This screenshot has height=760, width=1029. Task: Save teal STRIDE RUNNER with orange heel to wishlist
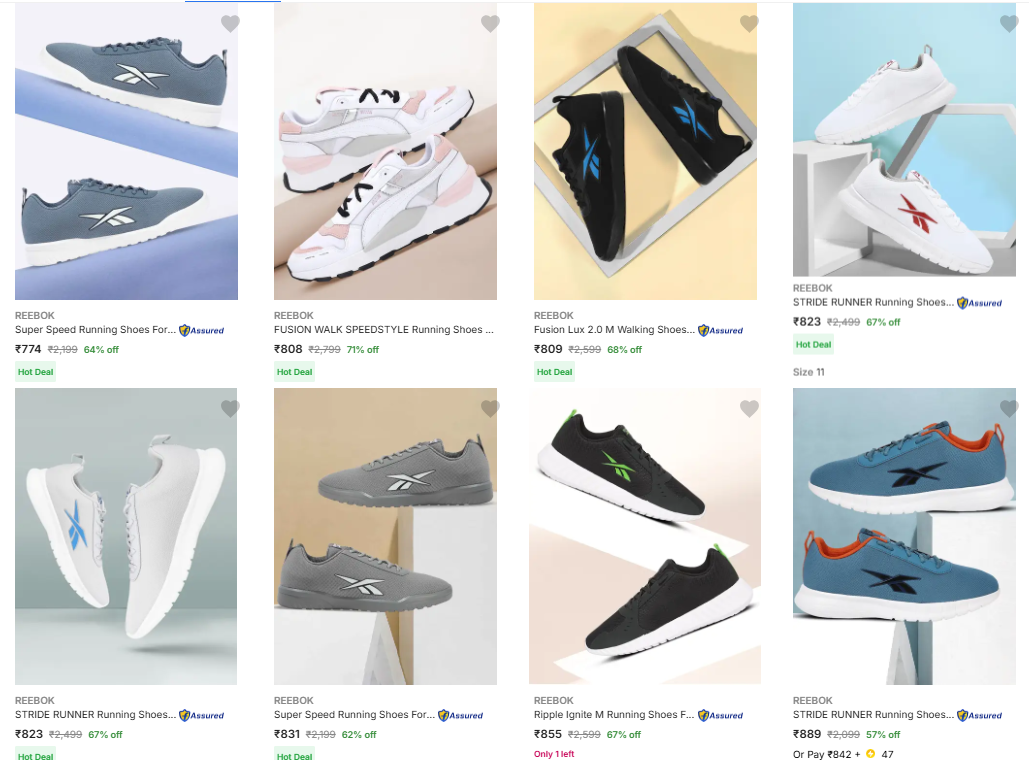pos(1009,408)
